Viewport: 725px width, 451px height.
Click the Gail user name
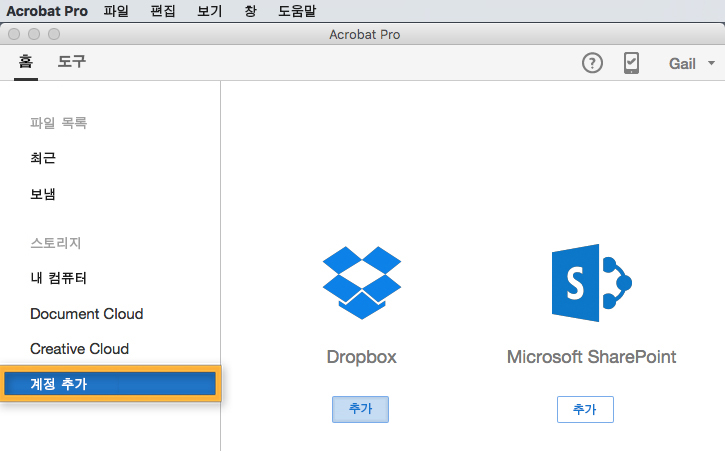pyautogui.click(x=682, y=63)
